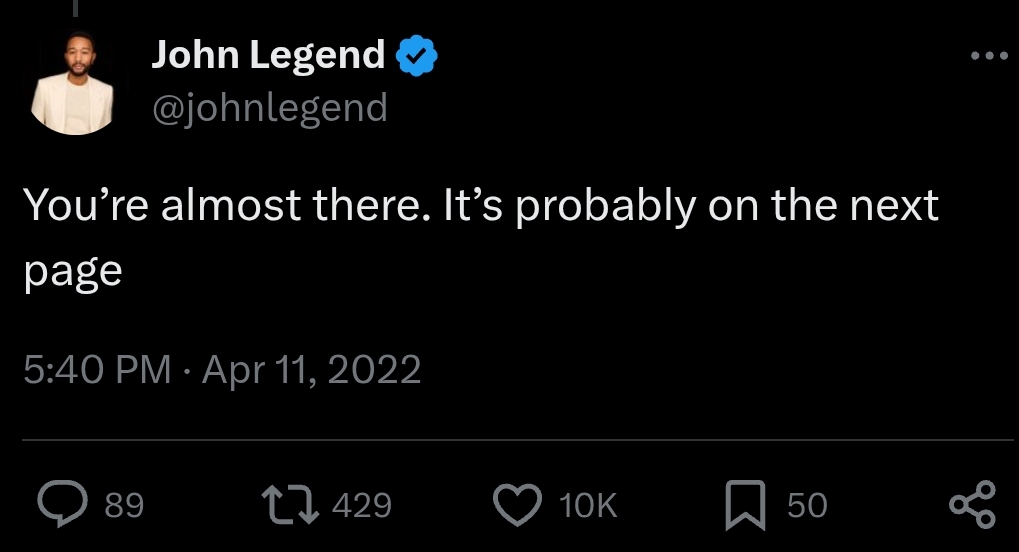View the 429 retweets count
1019x552 pixels.
[360, 505]
